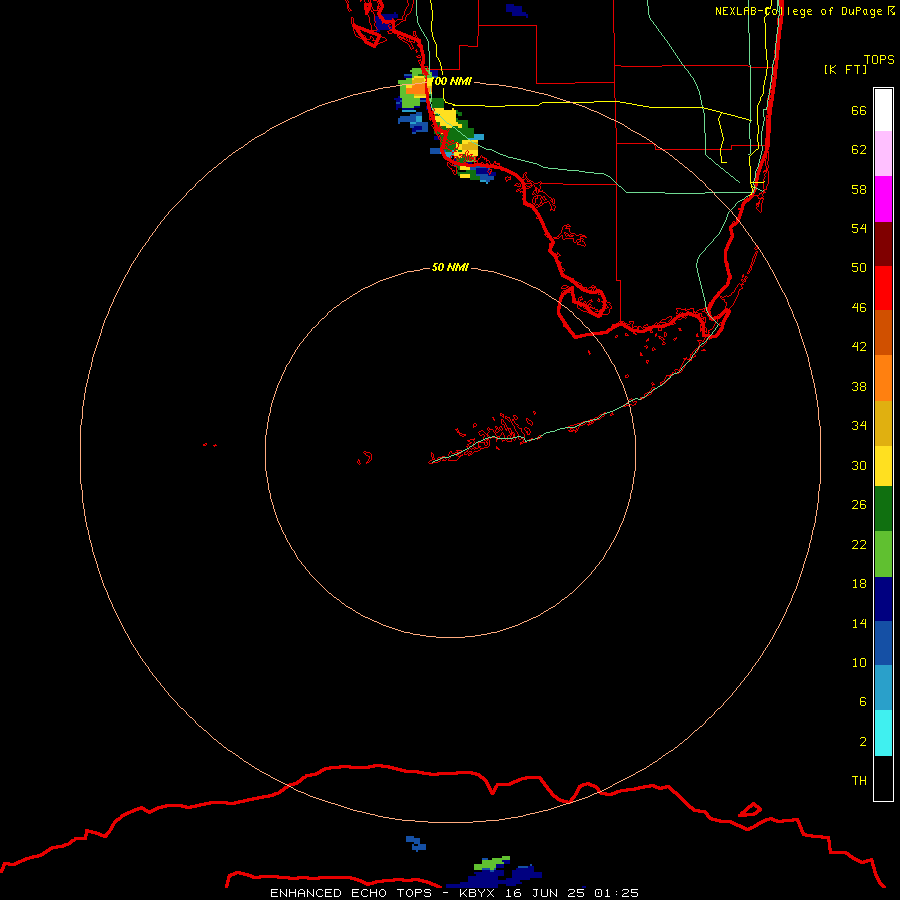The image size is (900, 900).
Task: Click the black TH threshold legend swatch
Action: coord(883,778)
